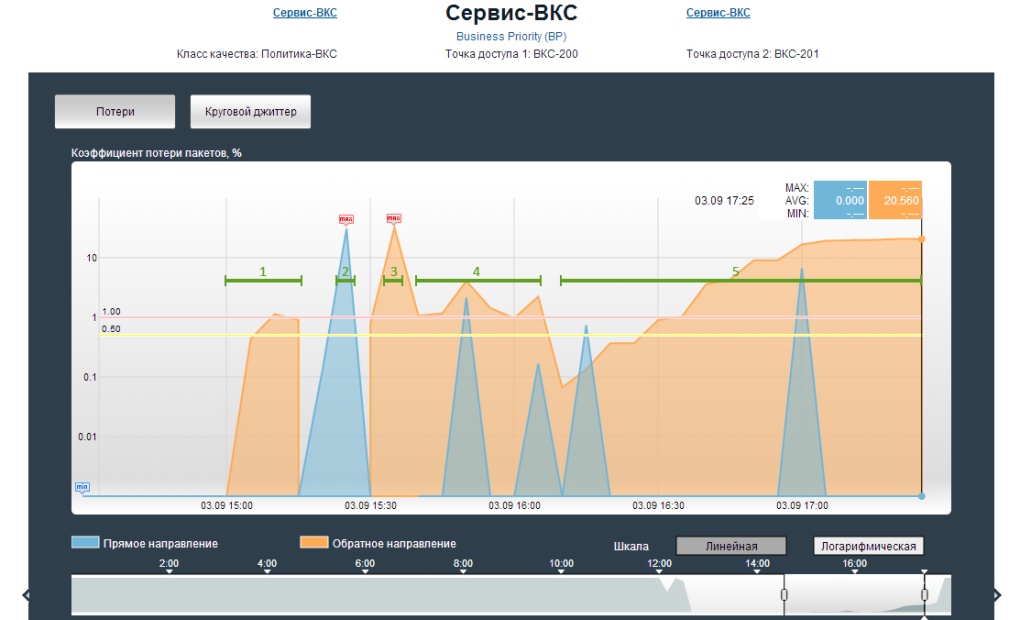
Task: Open the right Сервис-ВКС link
Action: 718,13
